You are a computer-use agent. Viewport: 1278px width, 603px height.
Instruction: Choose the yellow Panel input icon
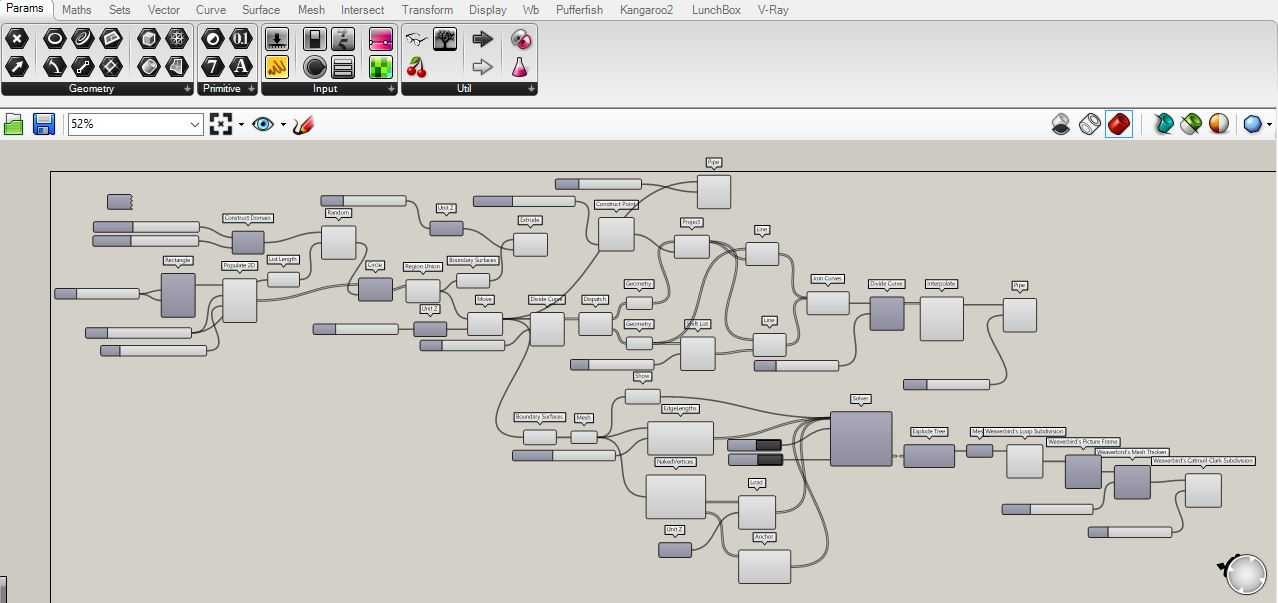(x=277, y=67)
